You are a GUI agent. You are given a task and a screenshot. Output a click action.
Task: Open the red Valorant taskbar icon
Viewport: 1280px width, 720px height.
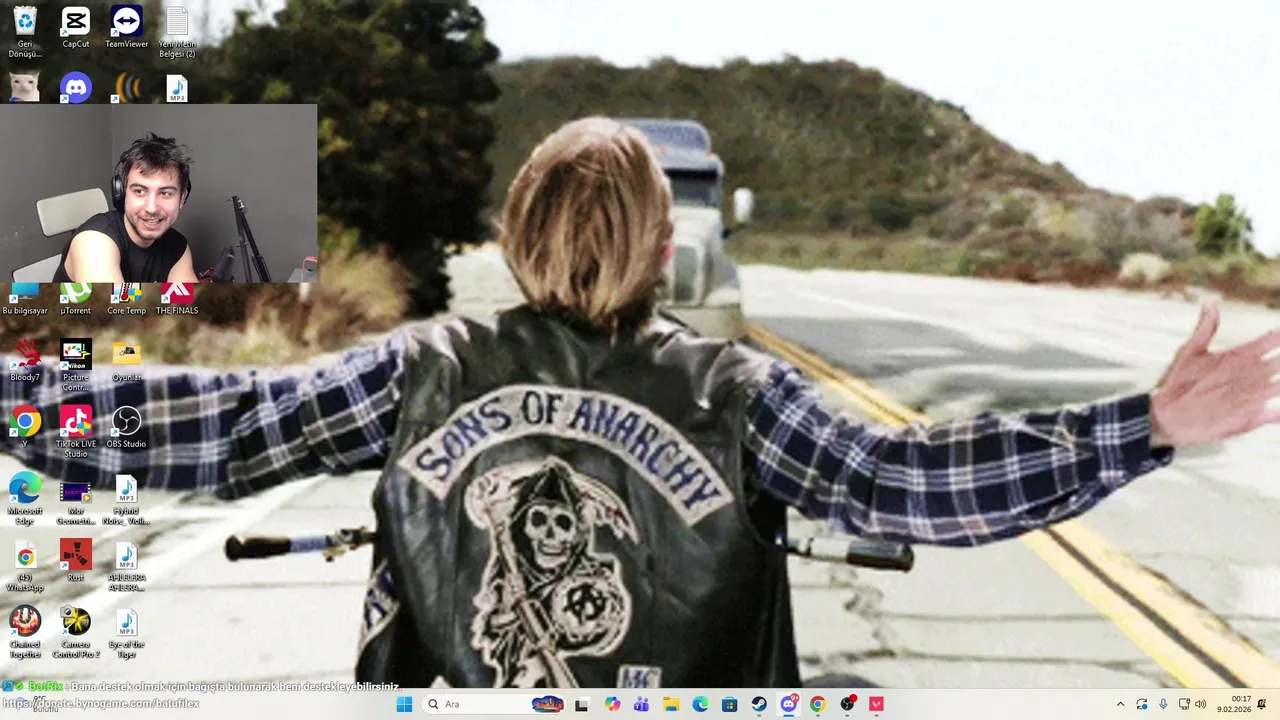(x=877, y=704)
